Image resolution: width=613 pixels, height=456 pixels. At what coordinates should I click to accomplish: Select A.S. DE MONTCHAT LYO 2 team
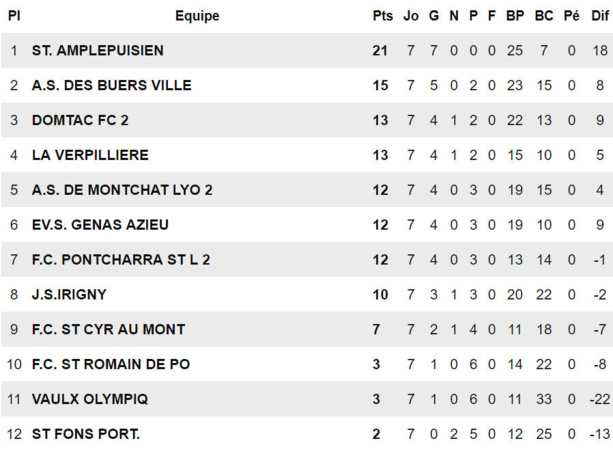pos(122,190)
